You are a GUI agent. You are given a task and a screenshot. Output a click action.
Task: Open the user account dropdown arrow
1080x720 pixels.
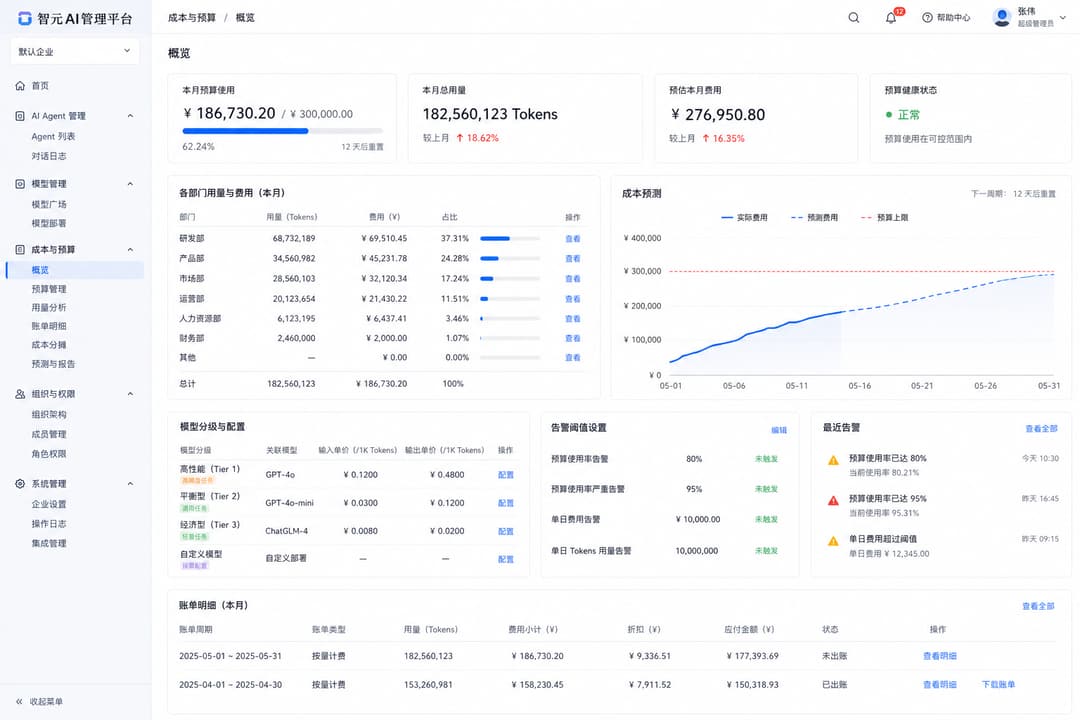point(1063,18)
